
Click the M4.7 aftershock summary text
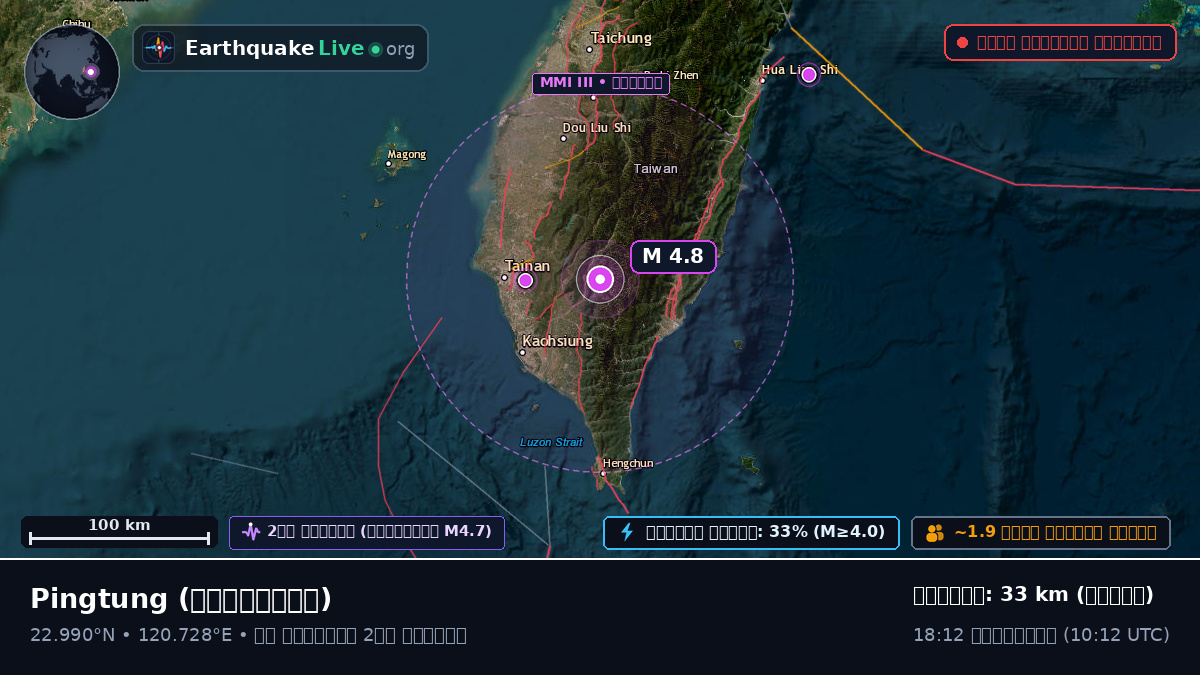pos(379,532)
